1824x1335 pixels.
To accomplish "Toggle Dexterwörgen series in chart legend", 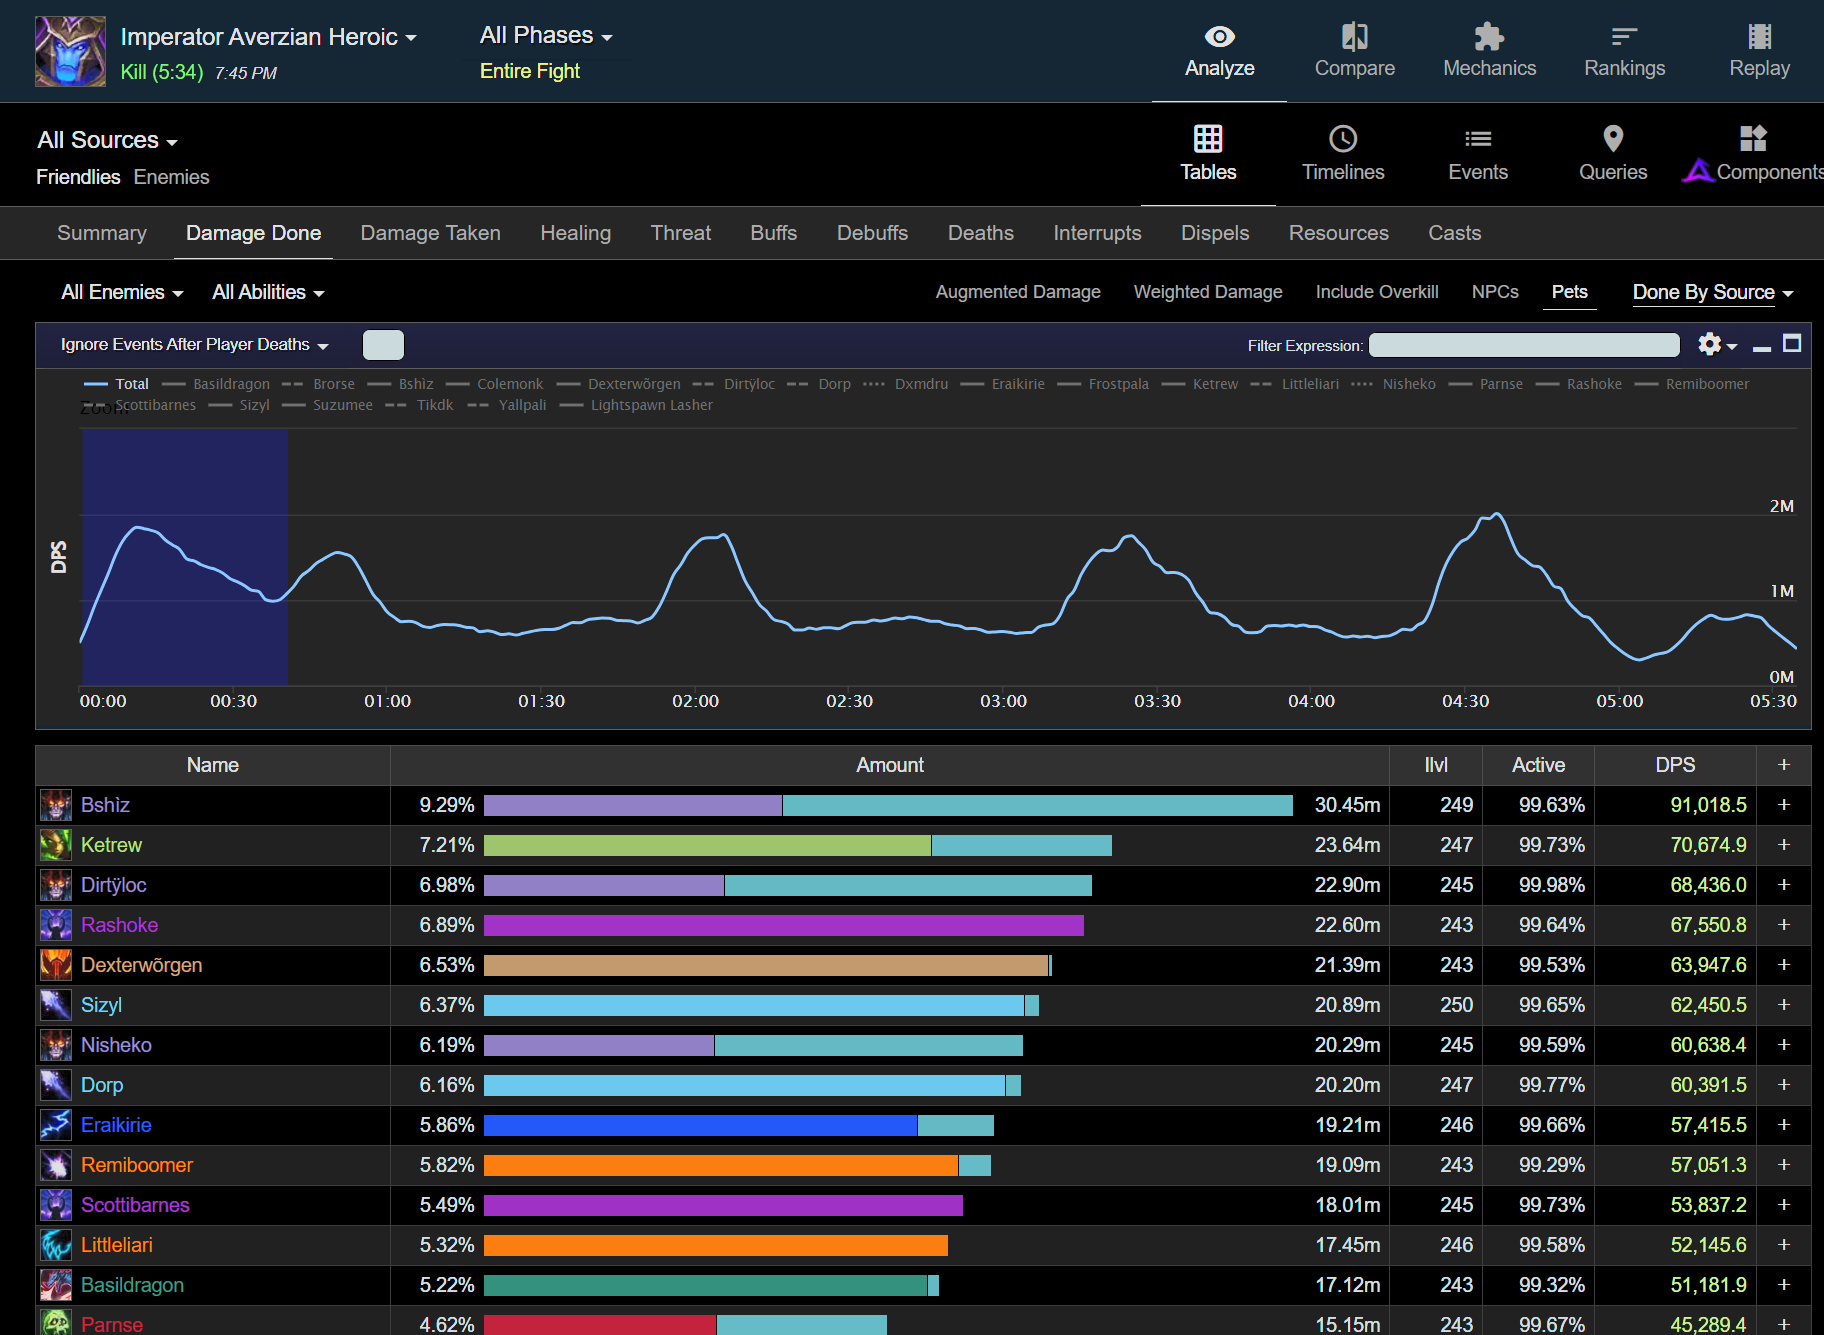I will (633, 384).
